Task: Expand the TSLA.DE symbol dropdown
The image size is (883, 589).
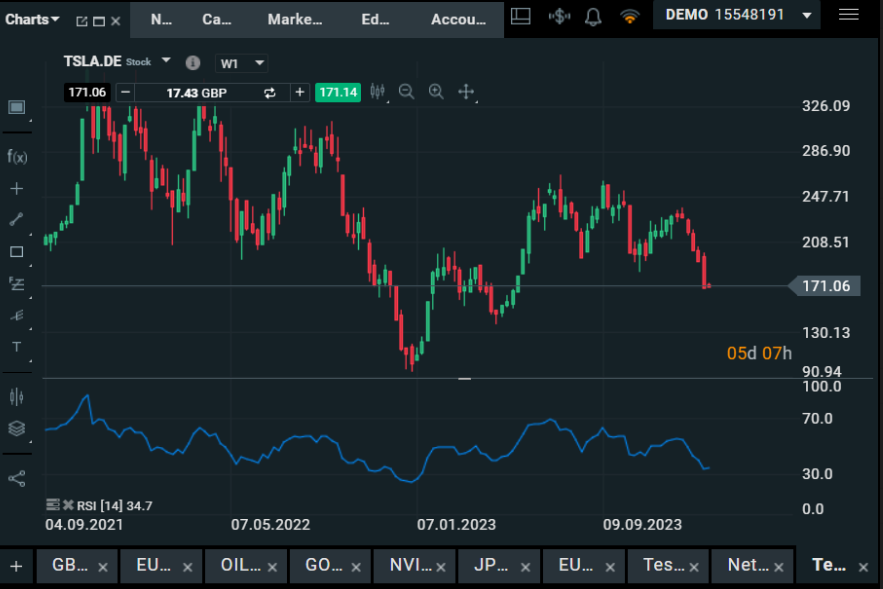Action: [166, 61]
